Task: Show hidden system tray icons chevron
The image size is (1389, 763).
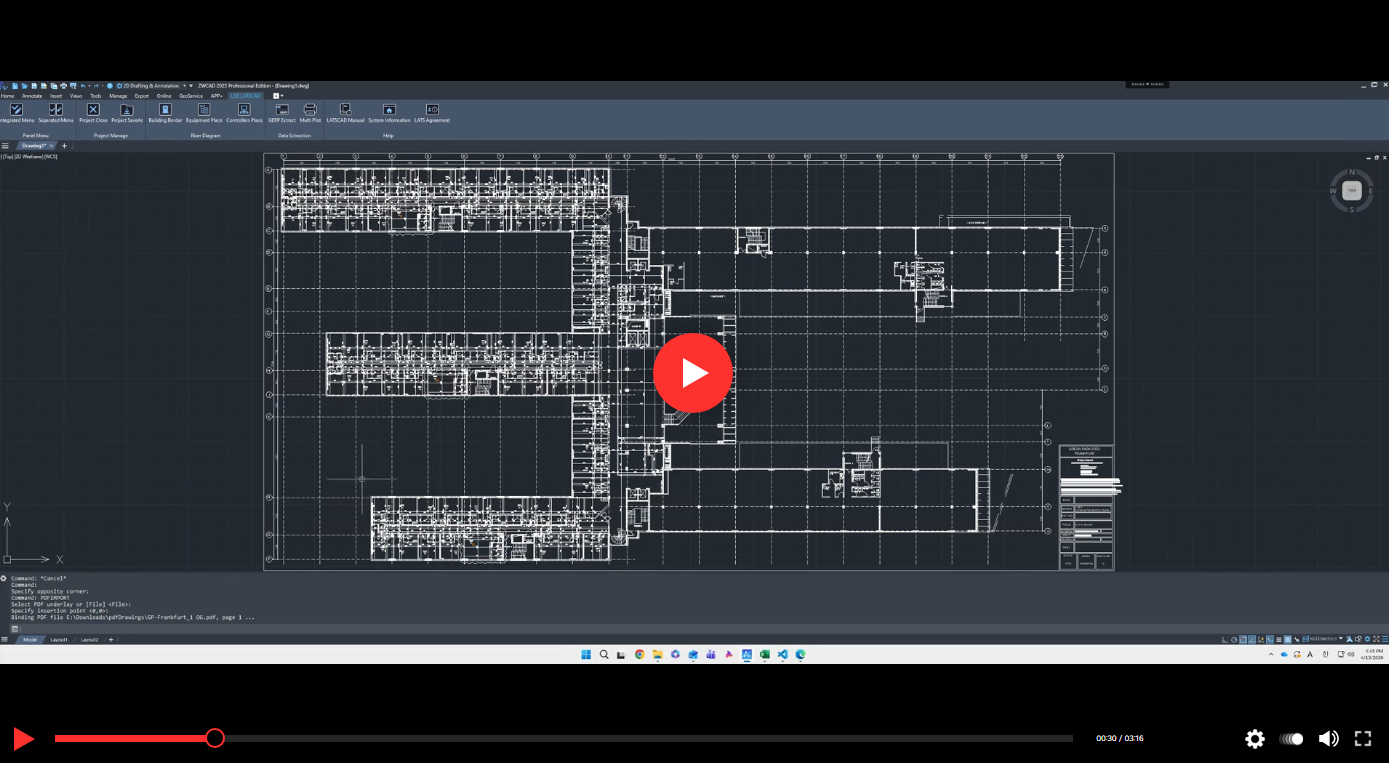Action: (1271, 655)
